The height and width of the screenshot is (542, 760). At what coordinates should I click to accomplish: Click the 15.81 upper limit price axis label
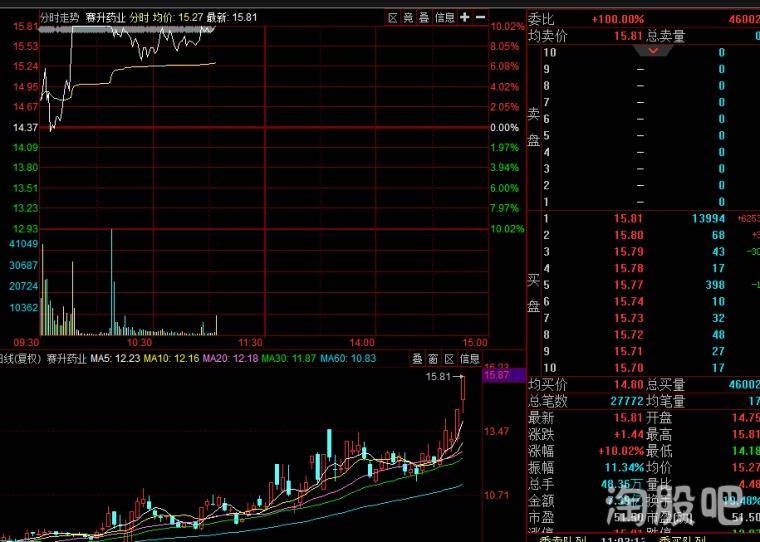(25, 26)
